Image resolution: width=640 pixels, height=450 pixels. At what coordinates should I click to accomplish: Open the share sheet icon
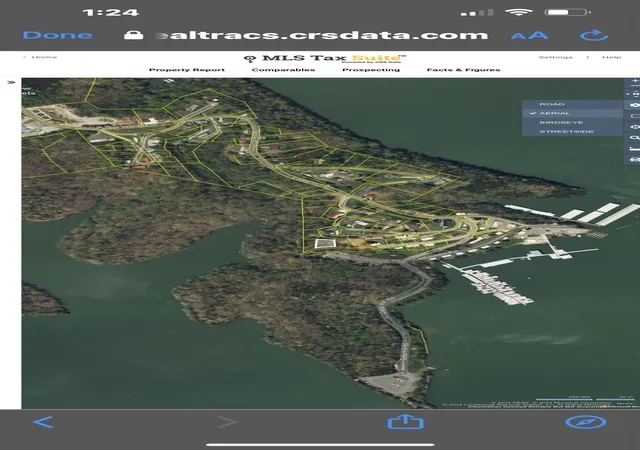point(405,421)
